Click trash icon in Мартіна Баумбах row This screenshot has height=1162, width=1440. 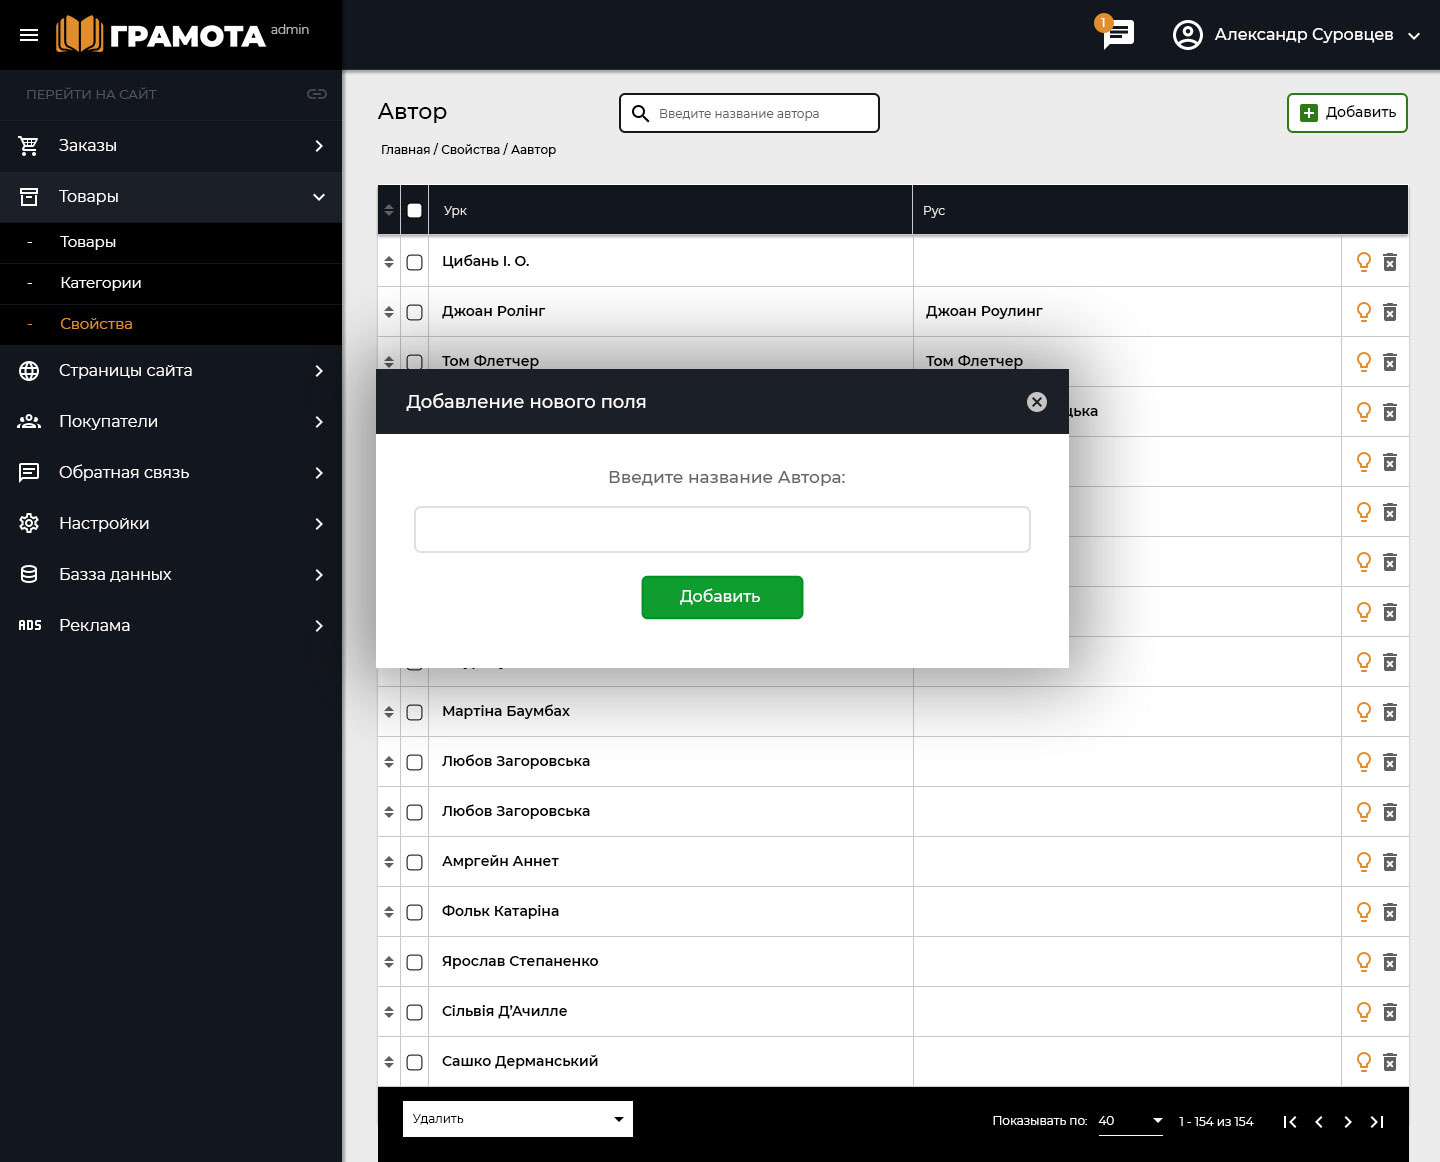1390,712
